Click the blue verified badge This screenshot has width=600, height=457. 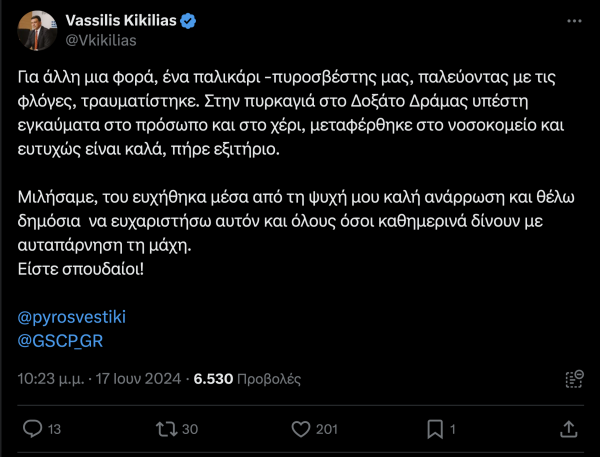coord(202,22)
